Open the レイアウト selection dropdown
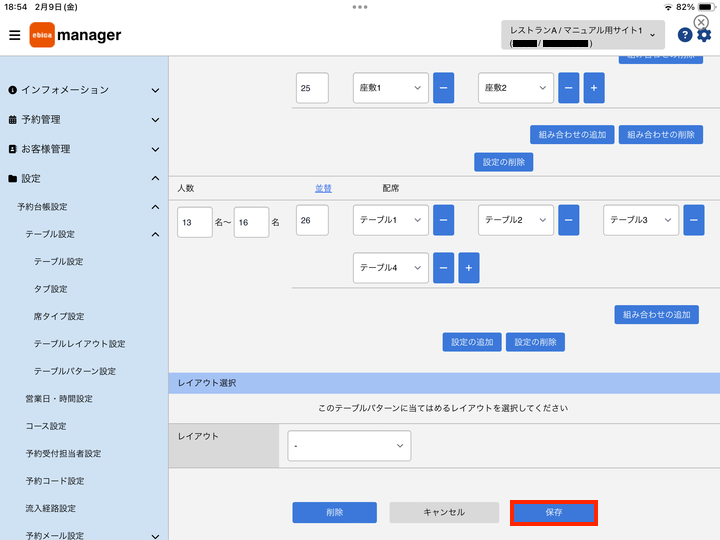This screenshot has width=720, height=540. 349,445
